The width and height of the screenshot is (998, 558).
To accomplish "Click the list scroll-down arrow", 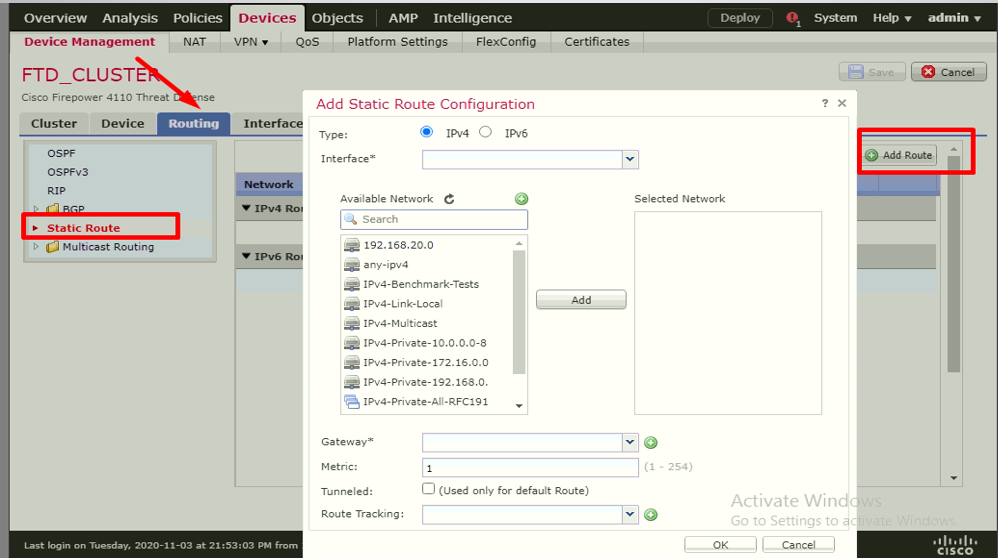I will tap(519, 406).
